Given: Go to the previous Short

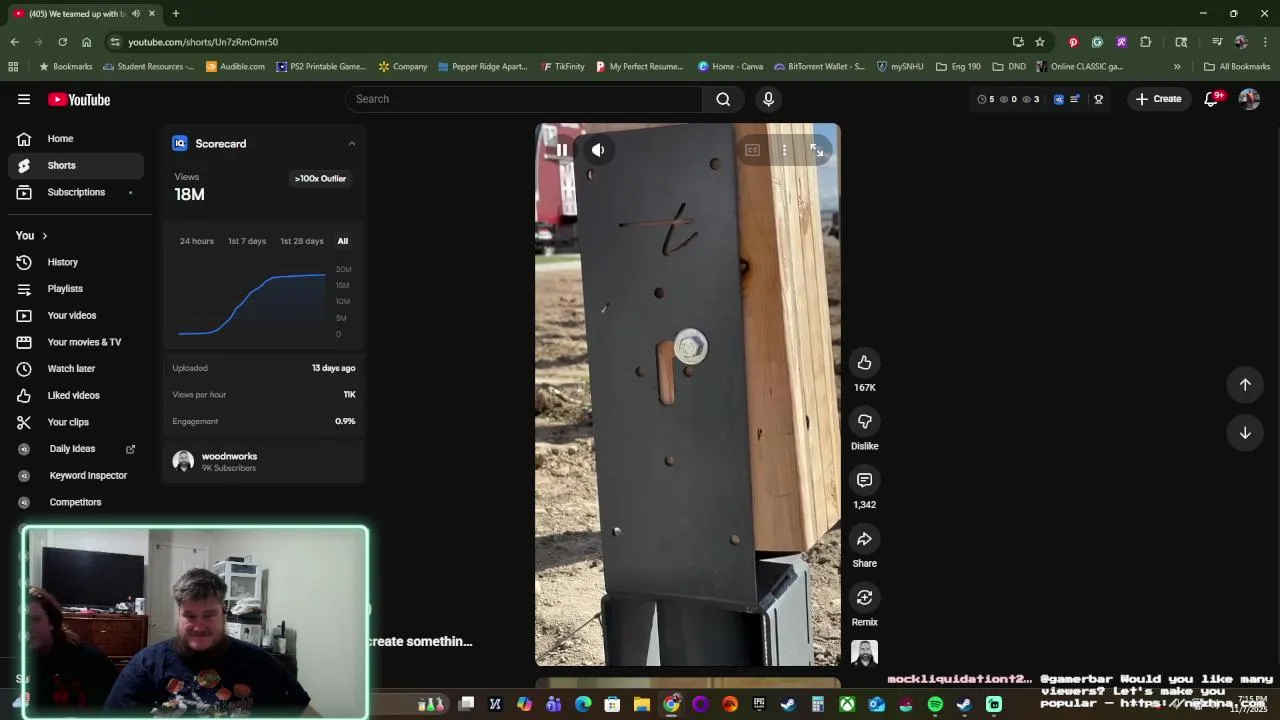Looking at the screenshot, I should (x=1245, y=385).
